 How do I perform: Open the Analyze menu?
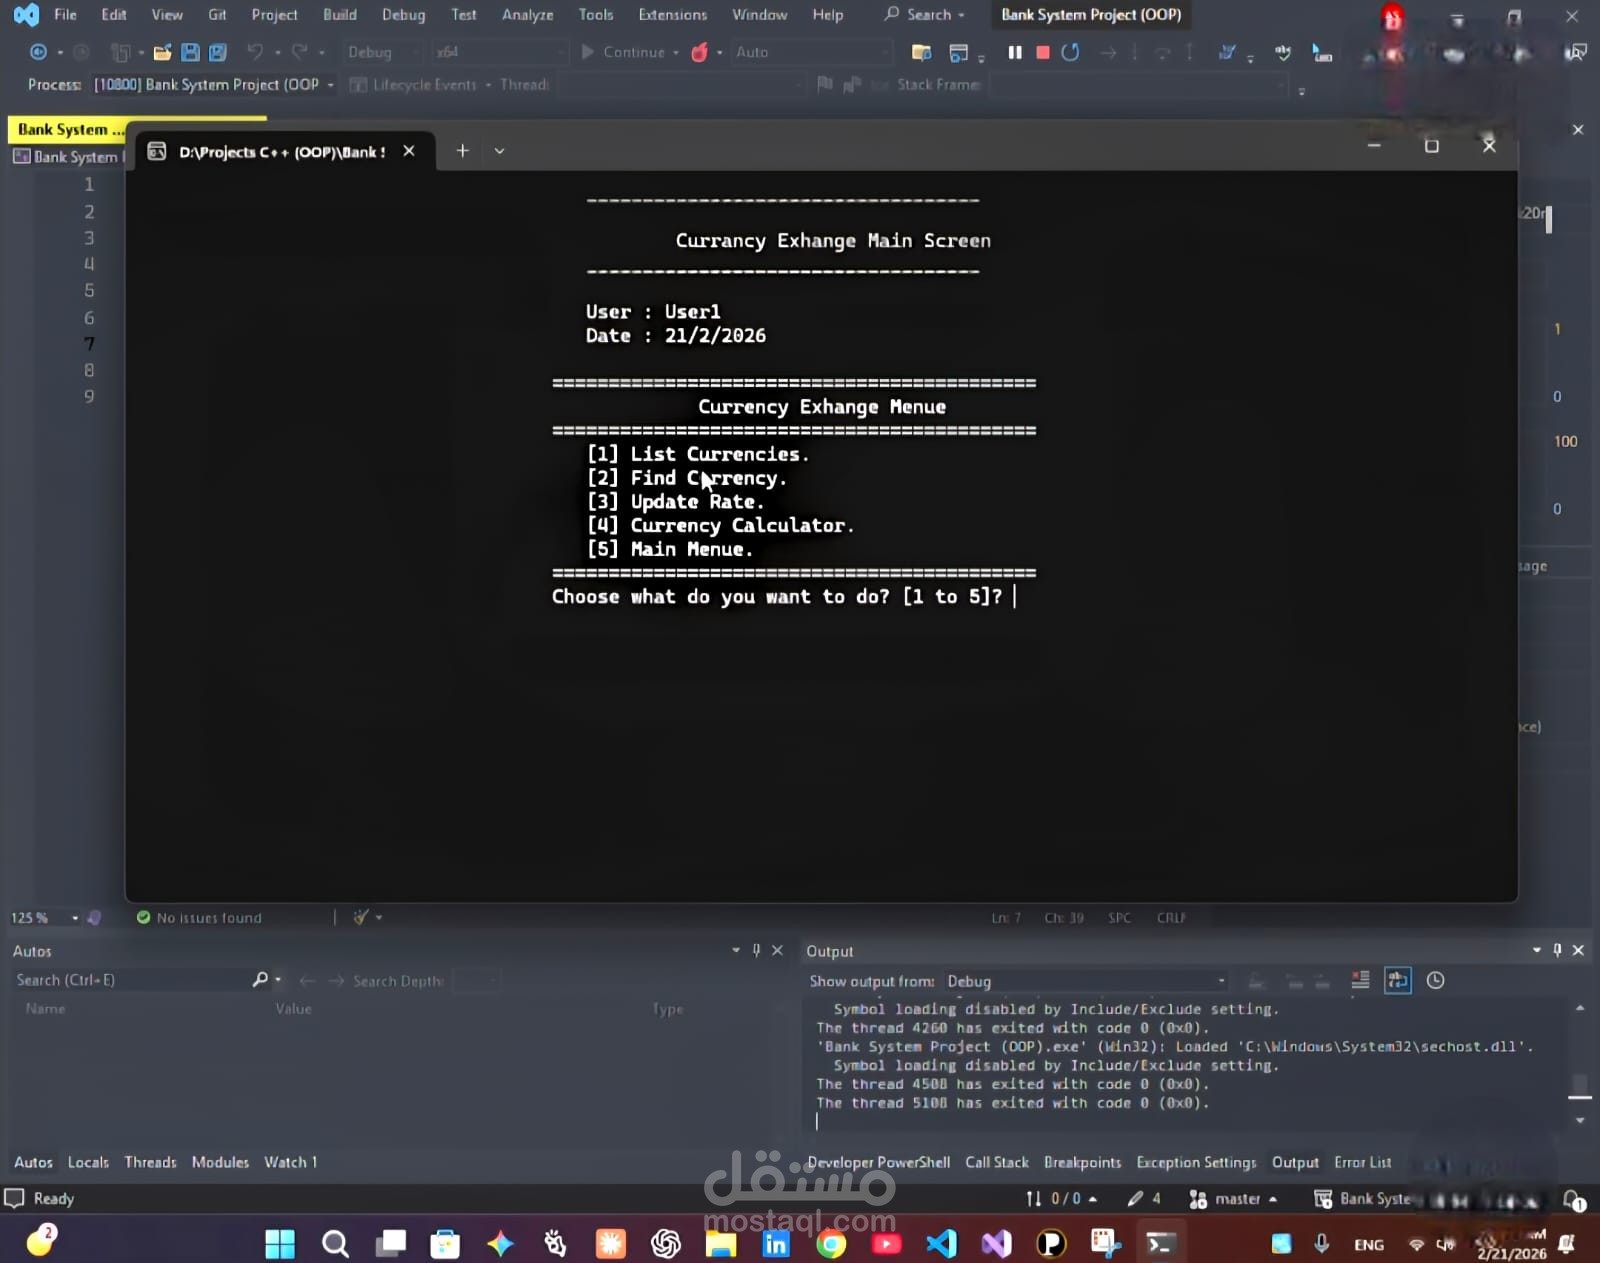point(527,14)
